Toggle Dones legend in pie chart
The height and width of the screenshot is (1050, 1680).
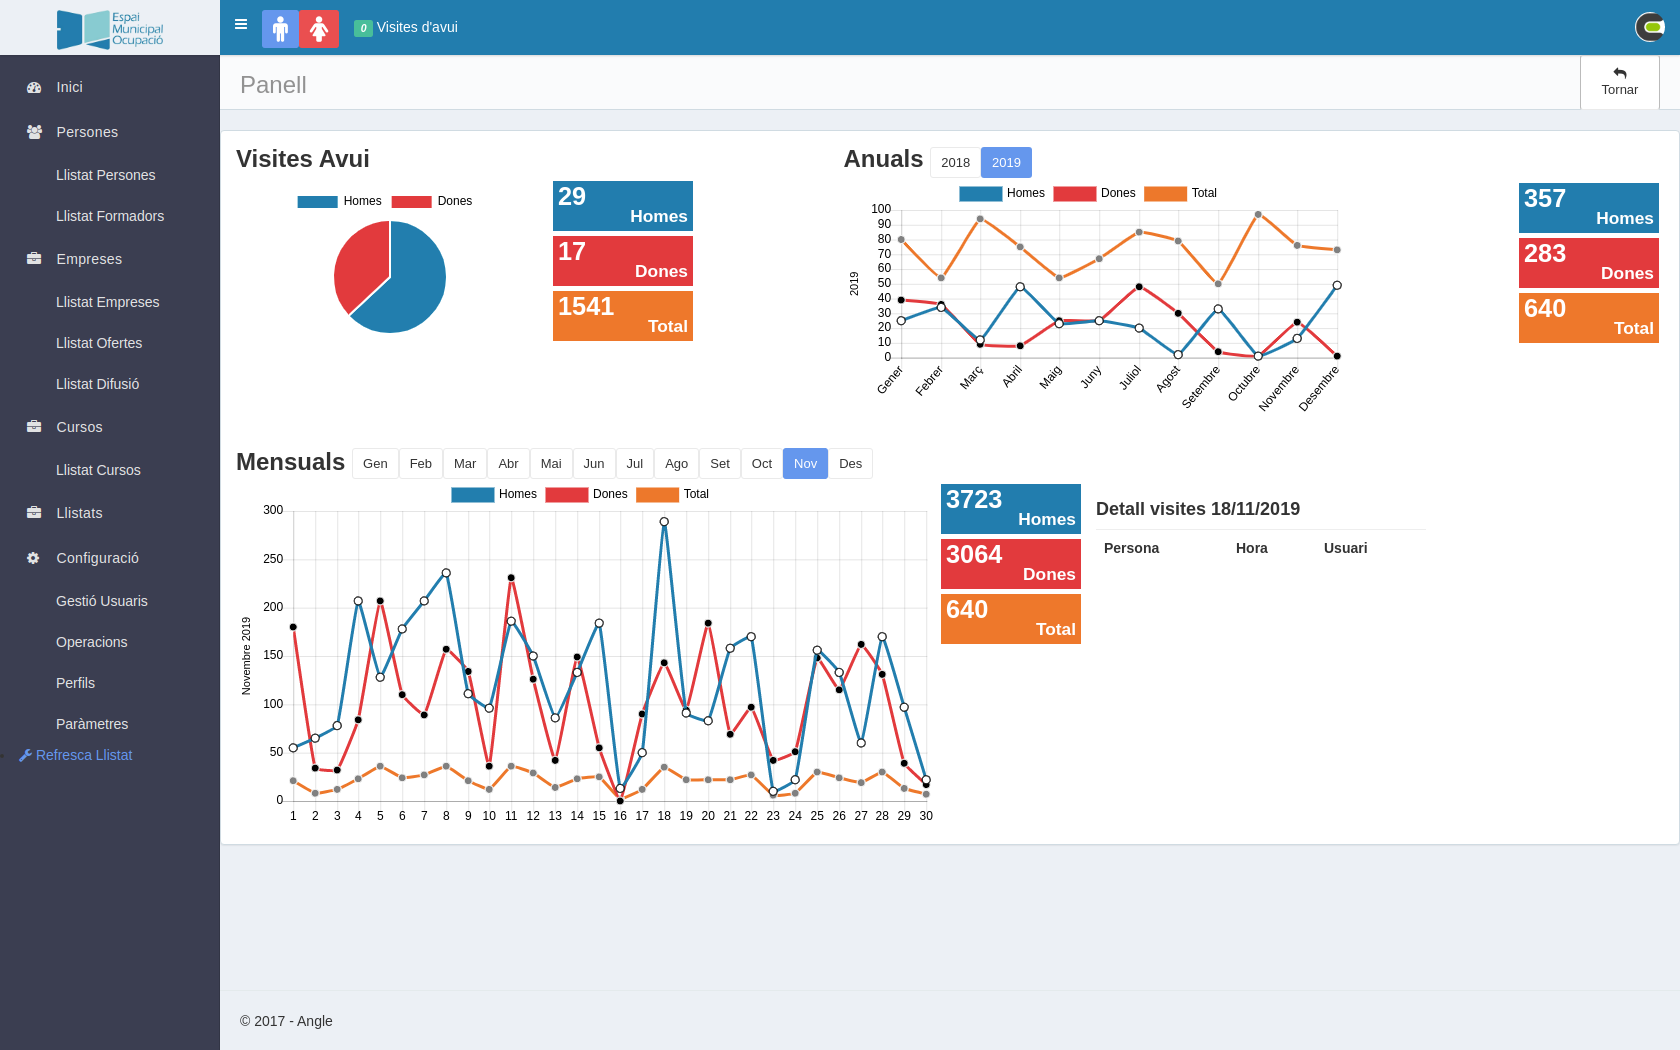(432, 201)
